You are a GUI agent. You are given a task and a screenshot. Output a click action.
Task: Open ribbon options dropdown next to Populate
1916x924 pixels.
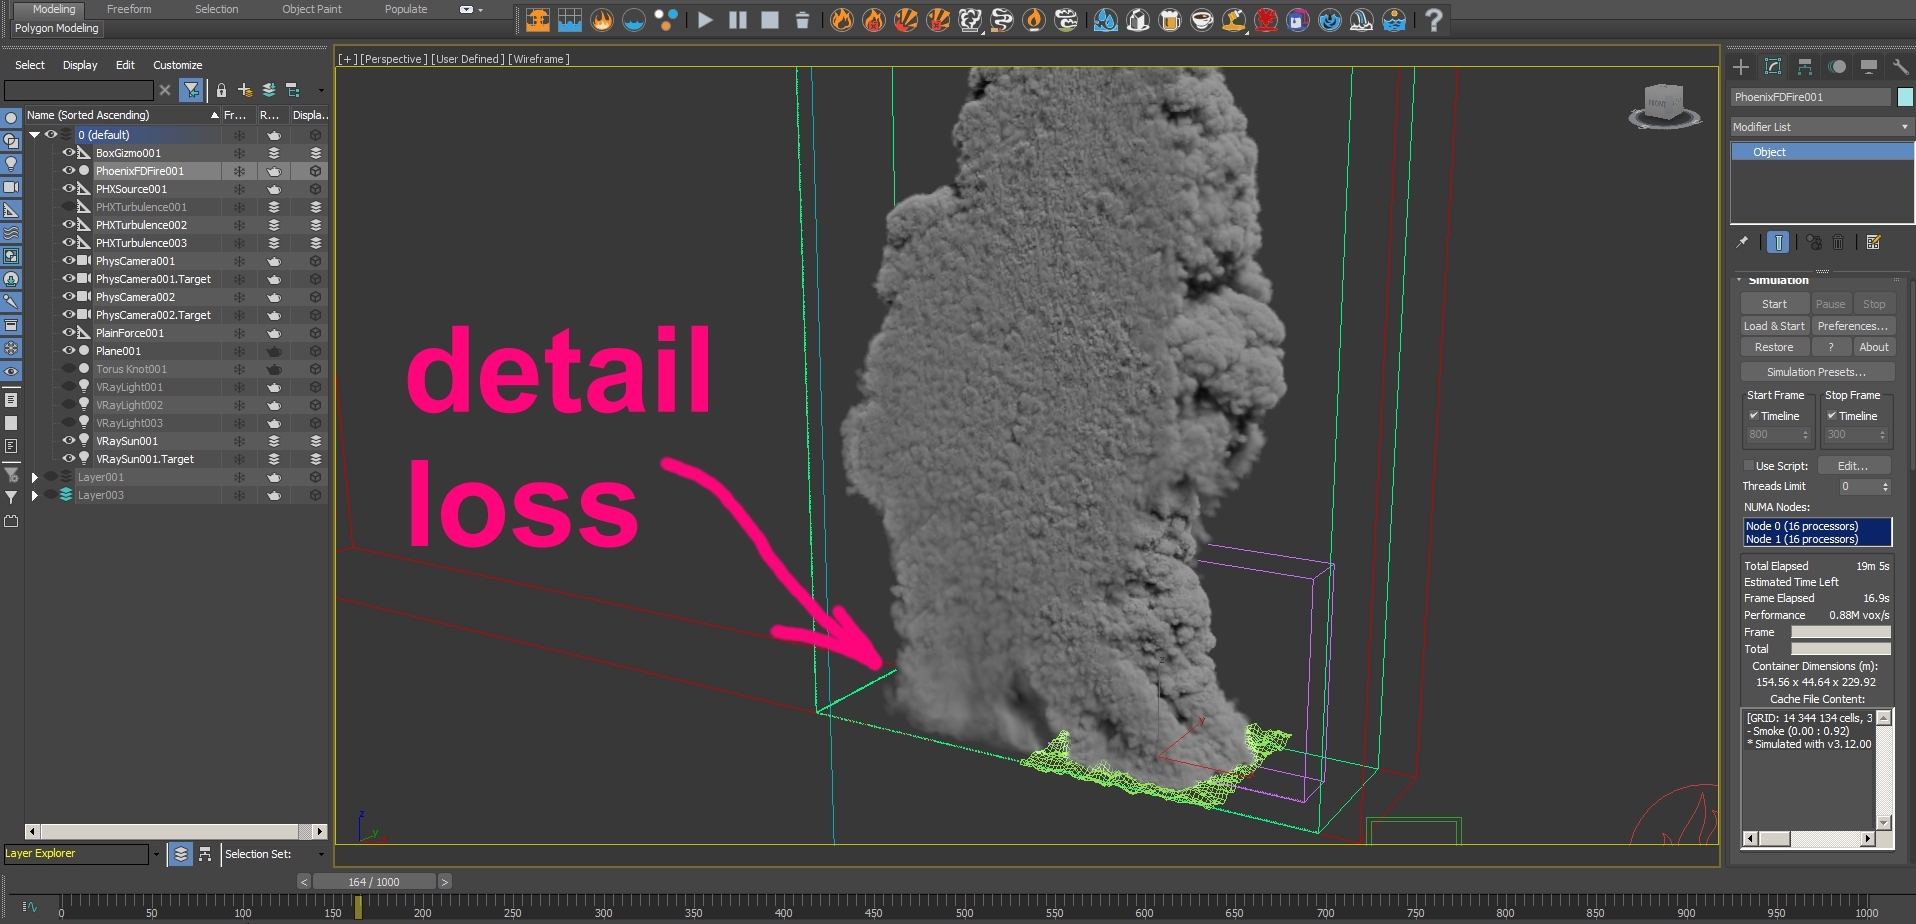pyautogui.click(x=471, y=10)
